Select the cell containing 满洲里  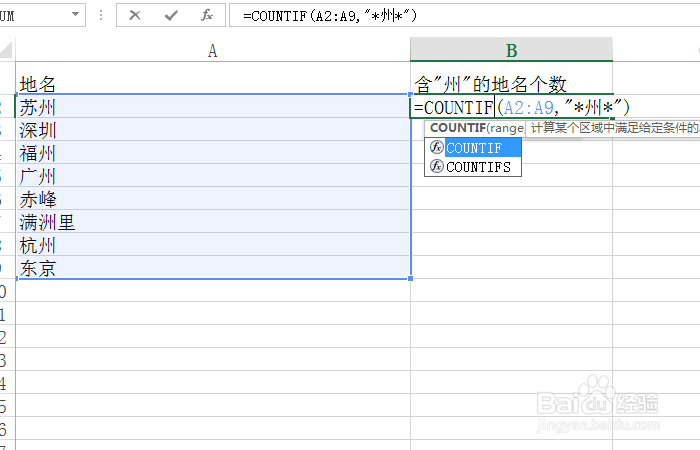(x=213, y=222)
